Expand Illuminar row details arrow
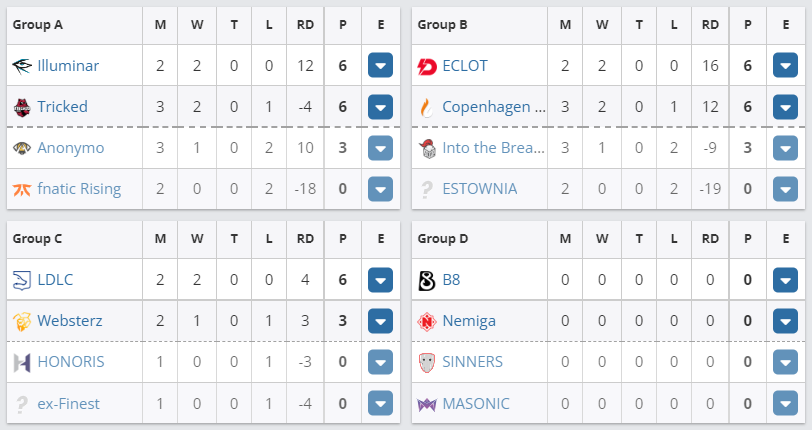The height and width of the screenshot is (430, 812). [380, 67]
